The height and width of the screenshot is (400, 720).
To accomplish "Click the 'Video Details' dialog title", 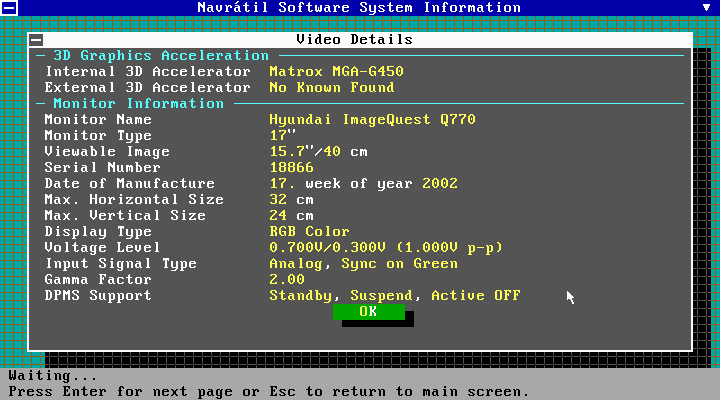I will click(x=354, y=39).
